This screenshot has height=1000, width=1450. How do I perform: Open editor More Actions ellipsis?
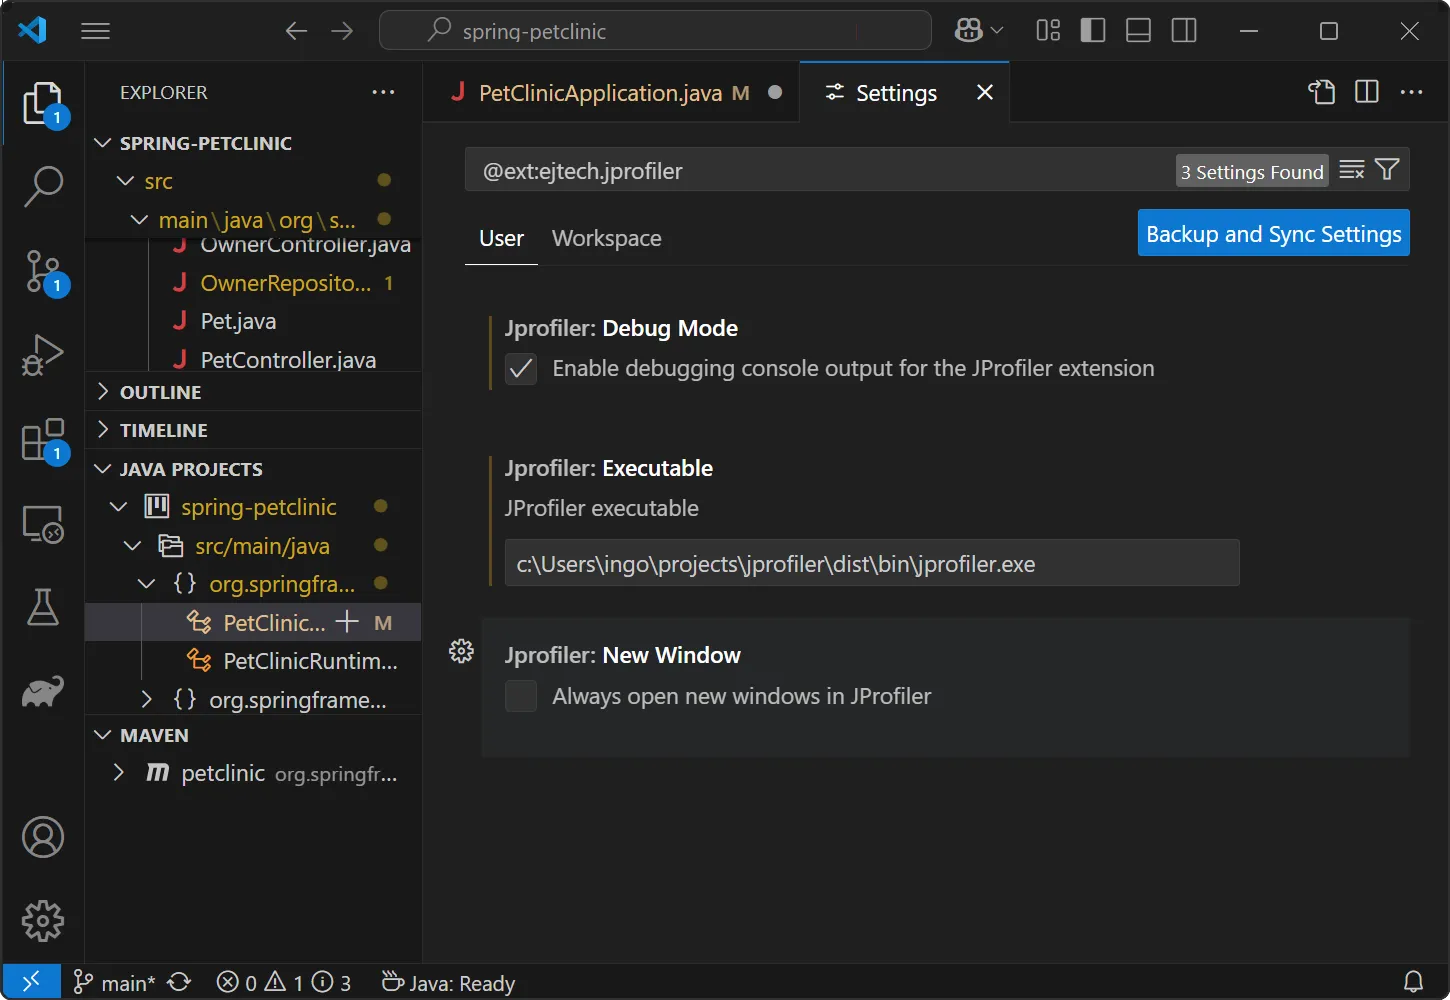(1411, 92)
